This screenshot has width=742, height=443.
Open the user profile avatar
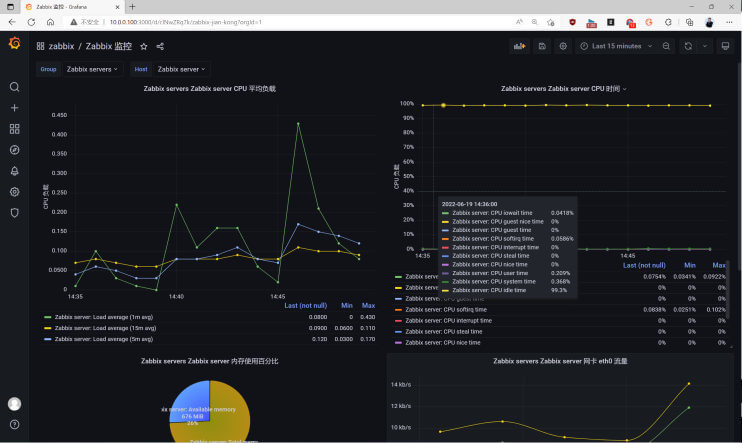click(15, 404)
